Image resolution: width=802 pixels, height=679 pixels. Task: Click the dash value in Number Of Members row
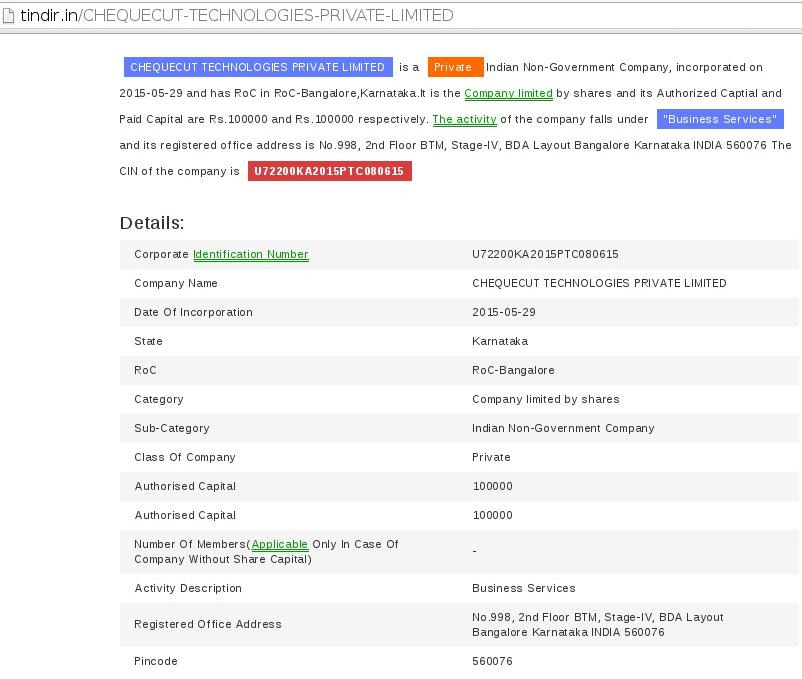(x=475, y=552)
